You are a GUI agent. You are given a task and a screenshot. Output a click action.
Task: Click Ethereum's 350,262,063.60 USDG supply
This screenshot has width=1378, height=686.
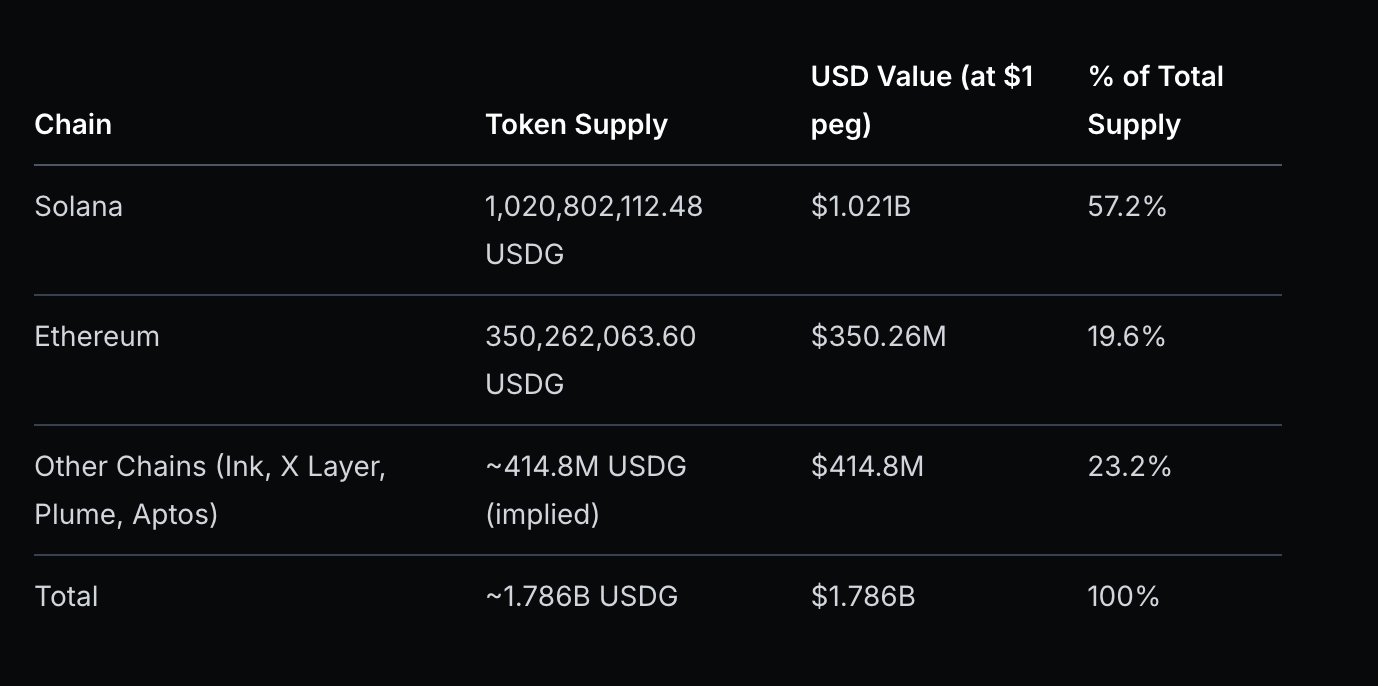(590, 360)
